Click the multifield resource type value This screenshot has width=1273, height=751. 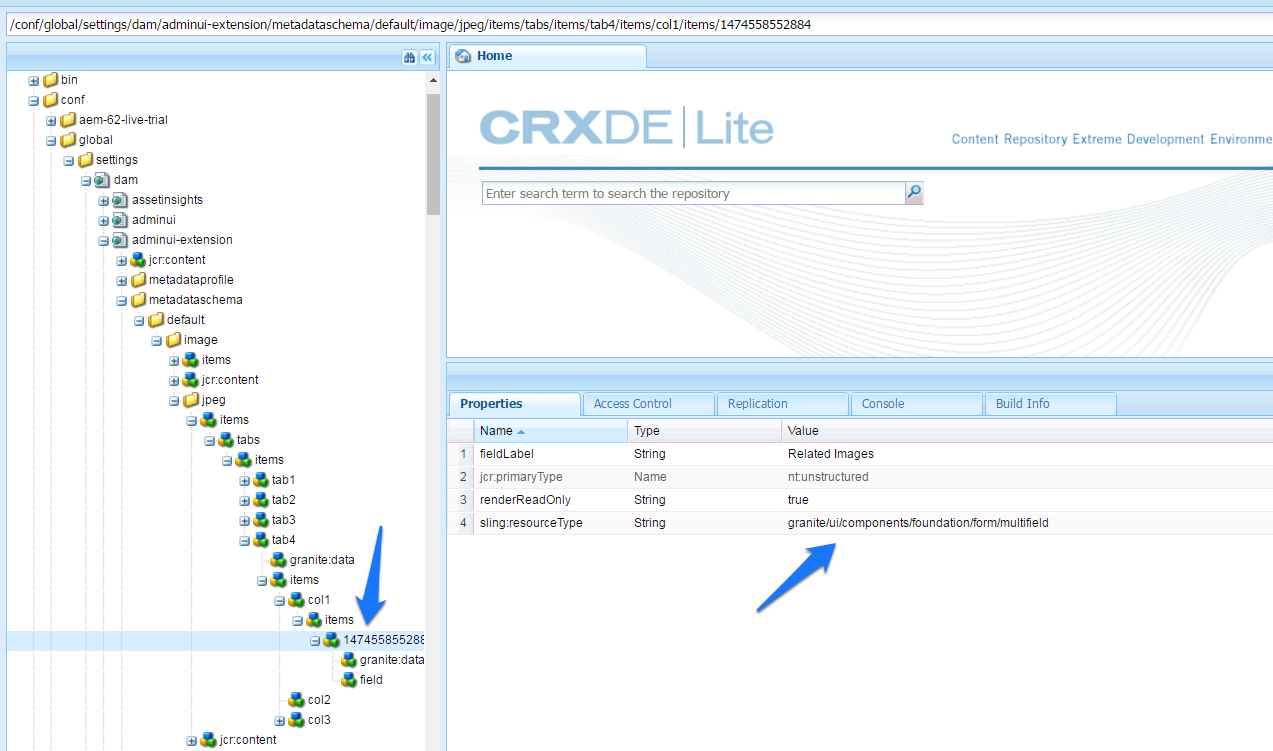(x=918, y=523)
